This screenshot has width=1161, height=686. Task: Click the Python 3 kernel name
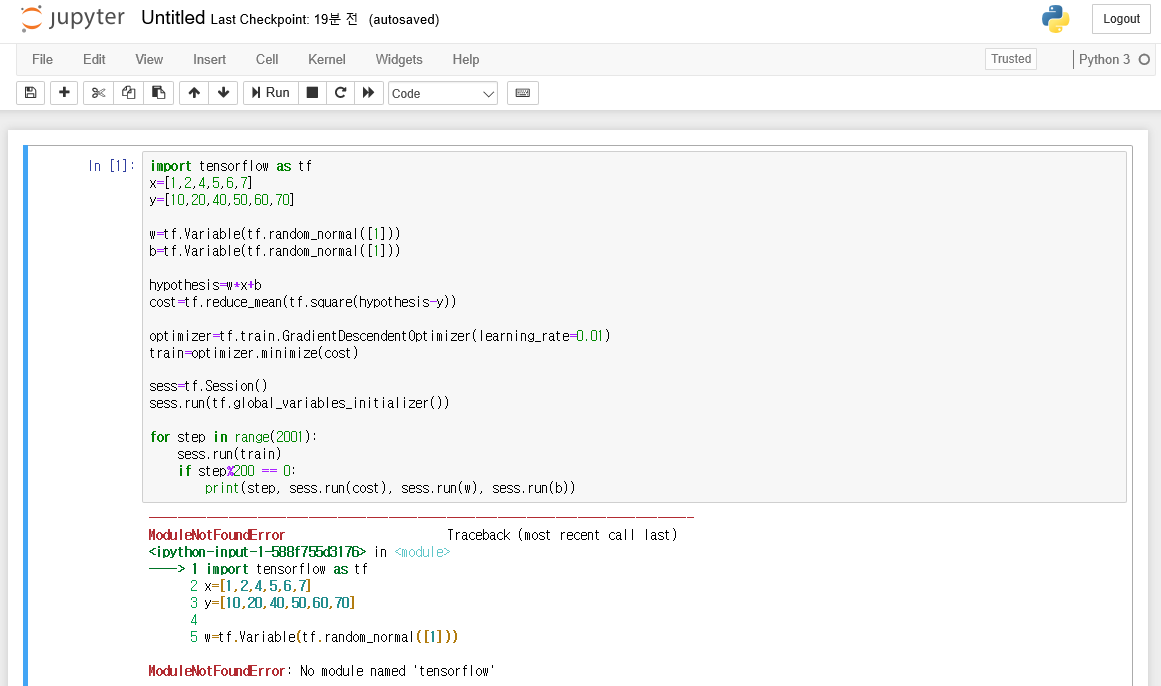[1104, 59]
